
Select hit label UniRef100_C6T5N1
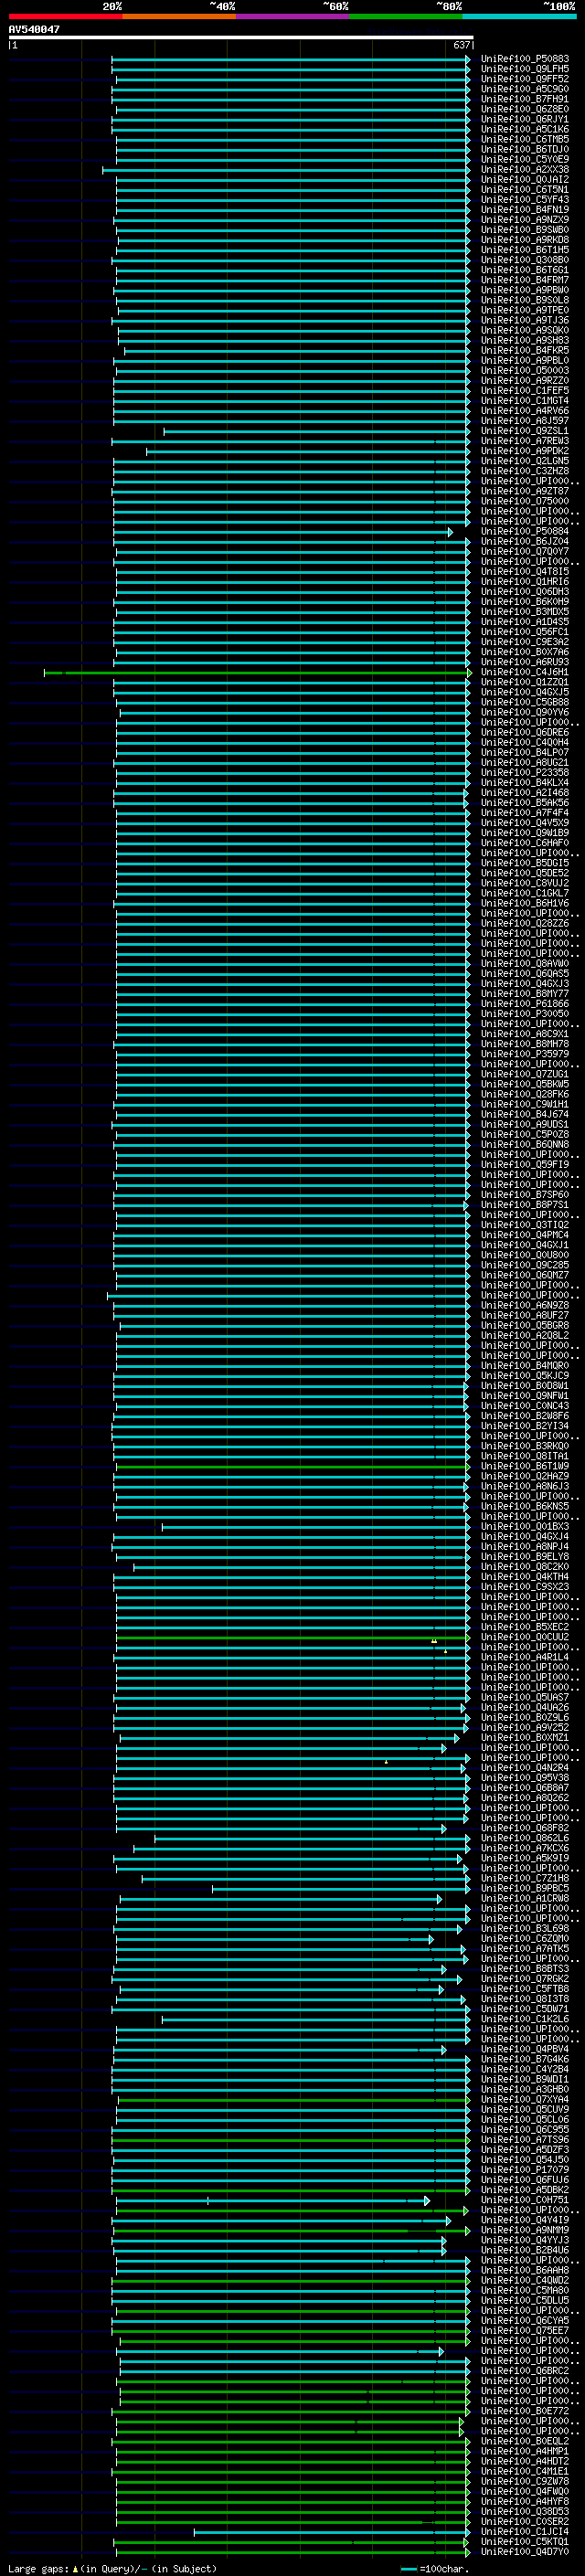(x=525, y=189)
